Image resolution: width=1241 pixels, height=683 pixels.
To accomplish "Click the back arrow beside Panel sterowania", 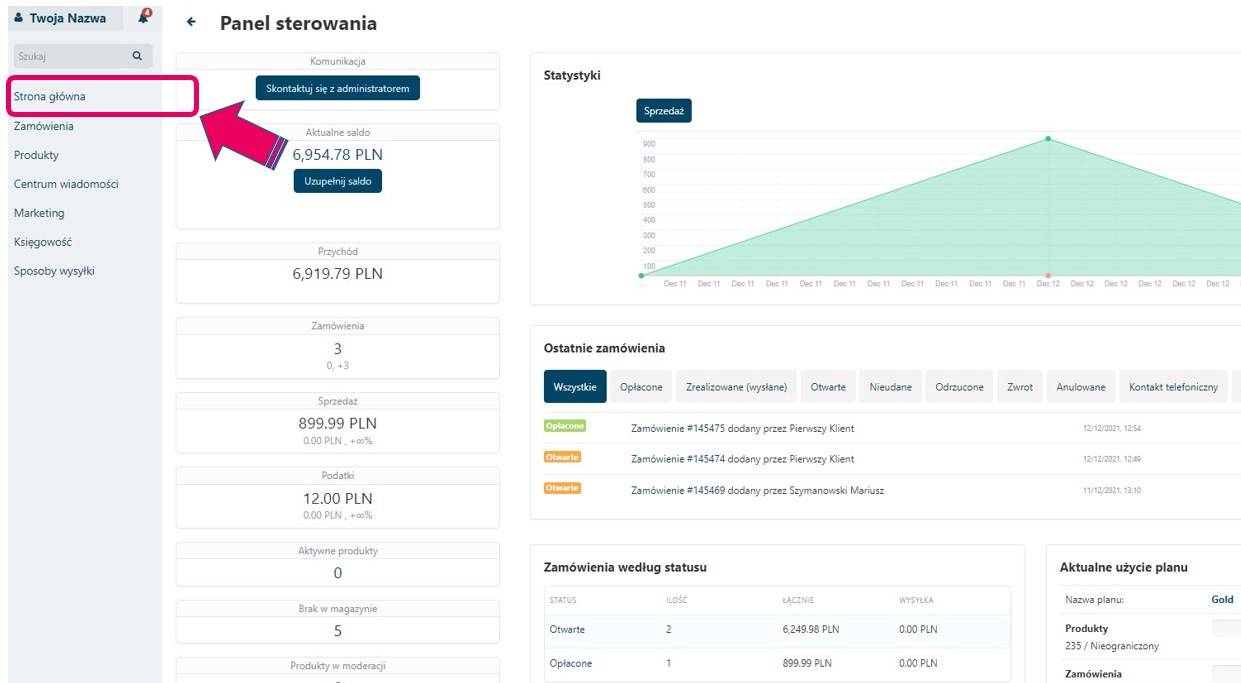I will [191, 22].
